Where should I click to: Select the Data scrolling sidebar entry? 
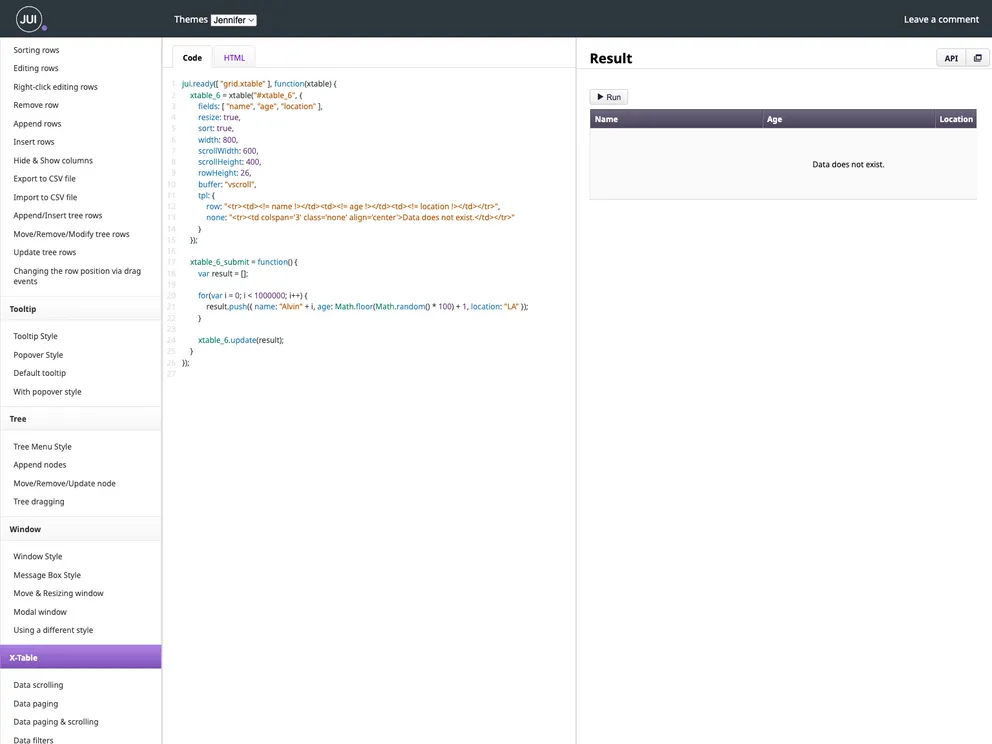point(37,684)
